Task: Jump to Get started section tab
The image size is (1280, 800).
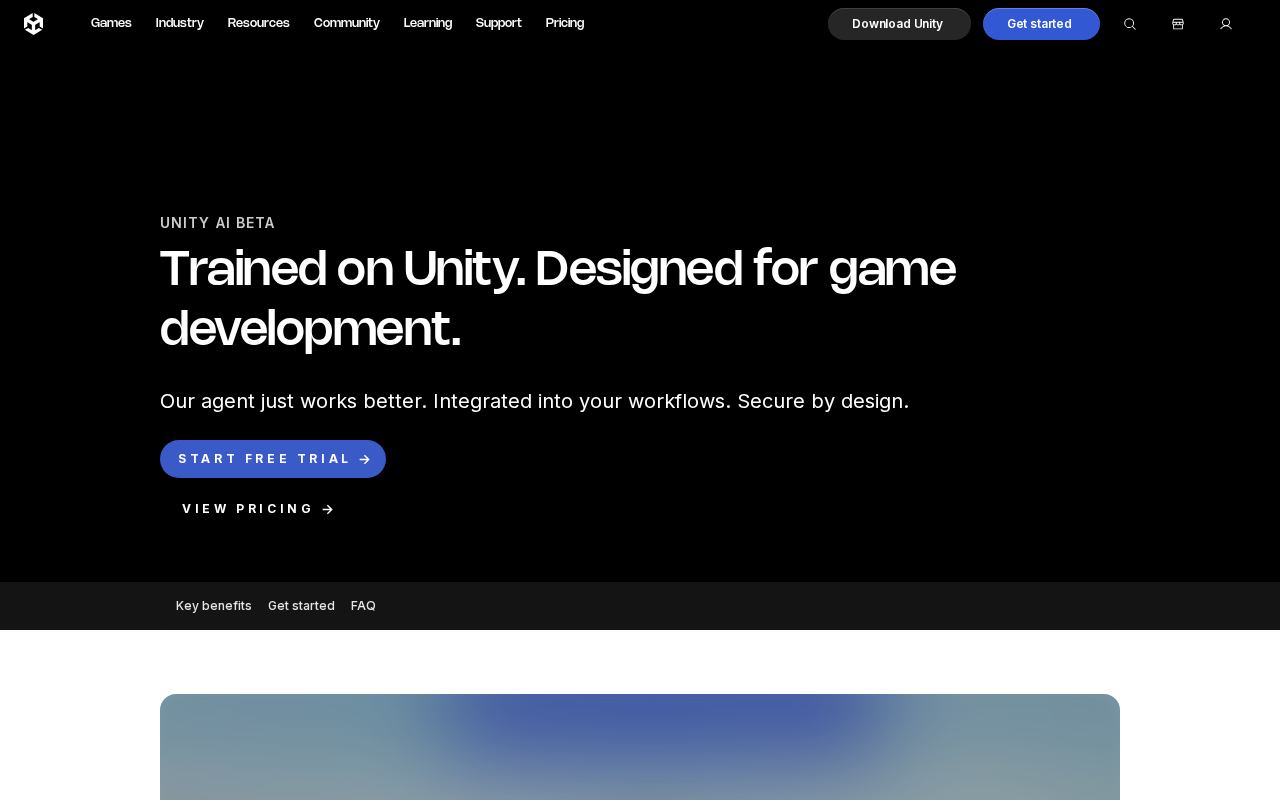Action: coord(301,606)
